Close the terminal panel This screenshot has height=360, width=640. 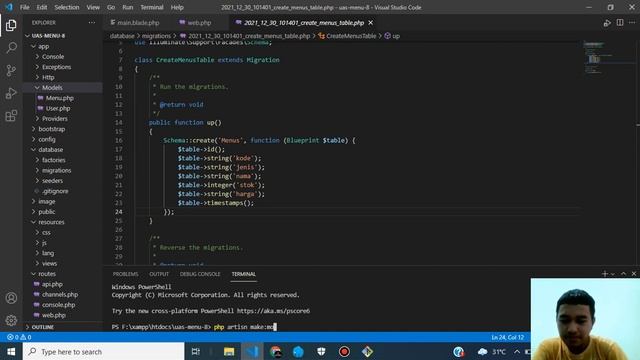pyautogui.click(x=634, y=274)
